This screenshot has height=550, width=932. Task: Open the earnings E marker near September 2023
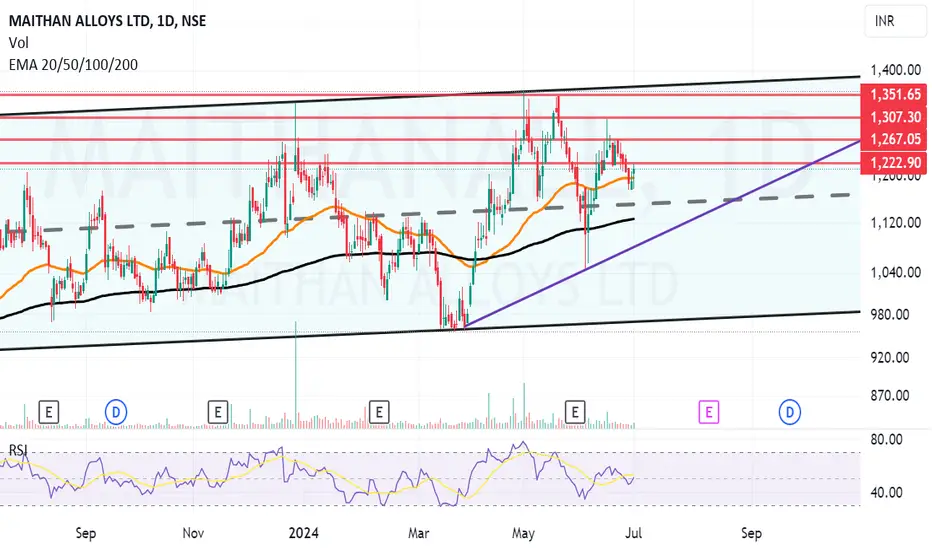pos(49,411)
